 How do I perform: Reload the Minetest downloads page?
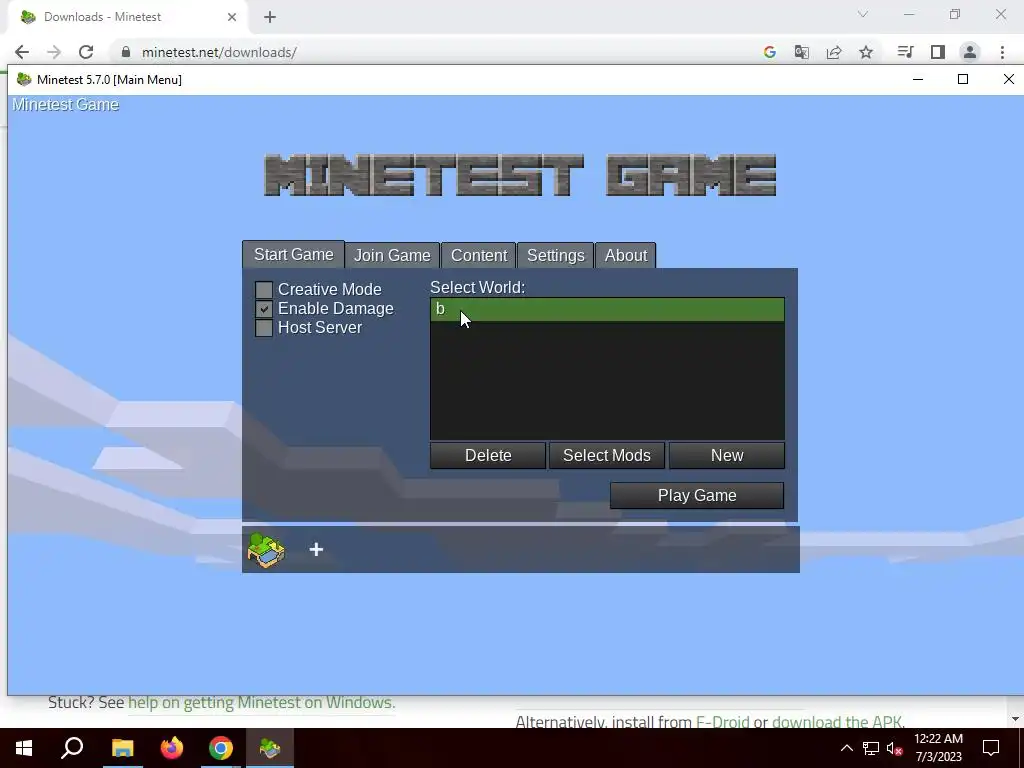pyautogui.click(x=86, y=52)
